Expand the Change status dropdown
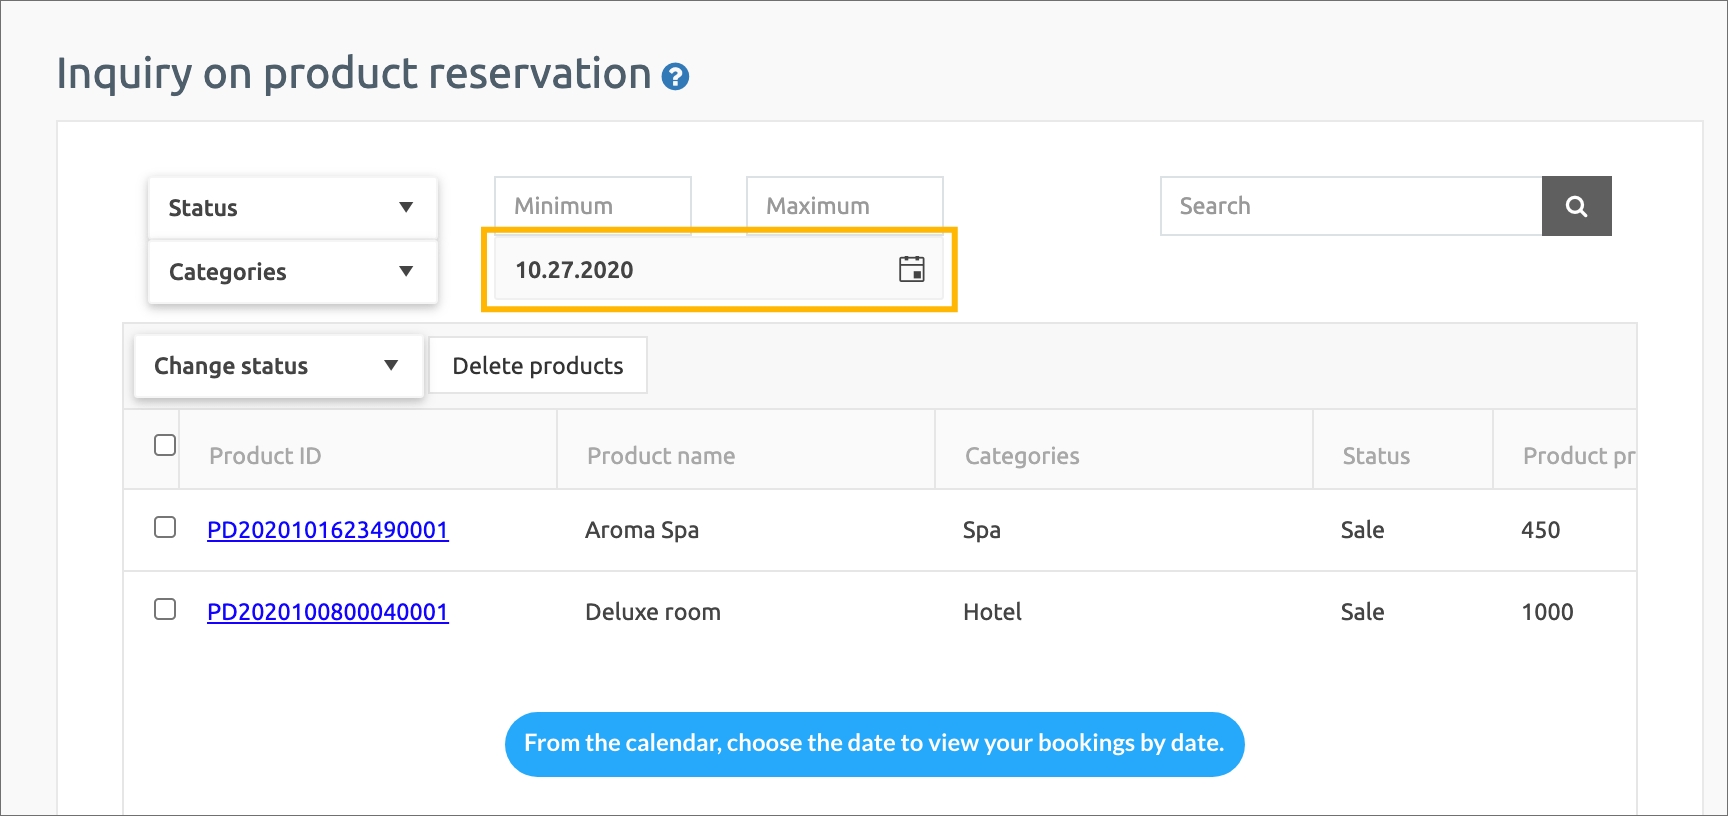The image size is (1728, 816). pyautogui.click(x=278, y=366)
